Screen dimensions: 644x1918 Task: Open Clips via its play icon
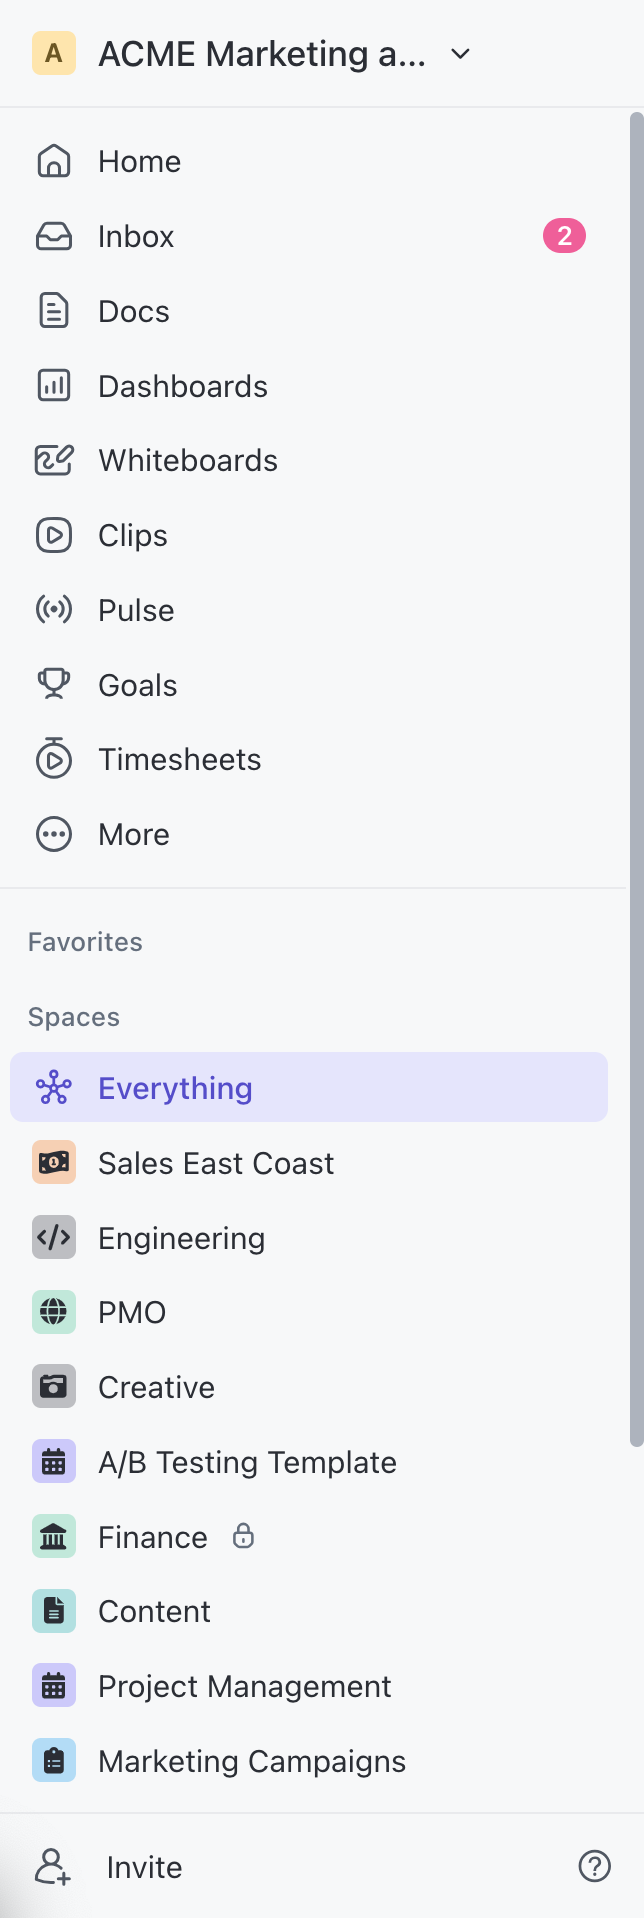coord(54,535)
